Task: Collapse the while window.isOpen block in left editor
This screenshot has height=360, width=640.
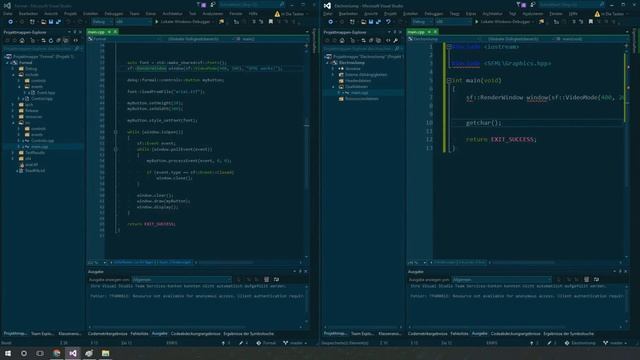Action: tap(116, 132)
